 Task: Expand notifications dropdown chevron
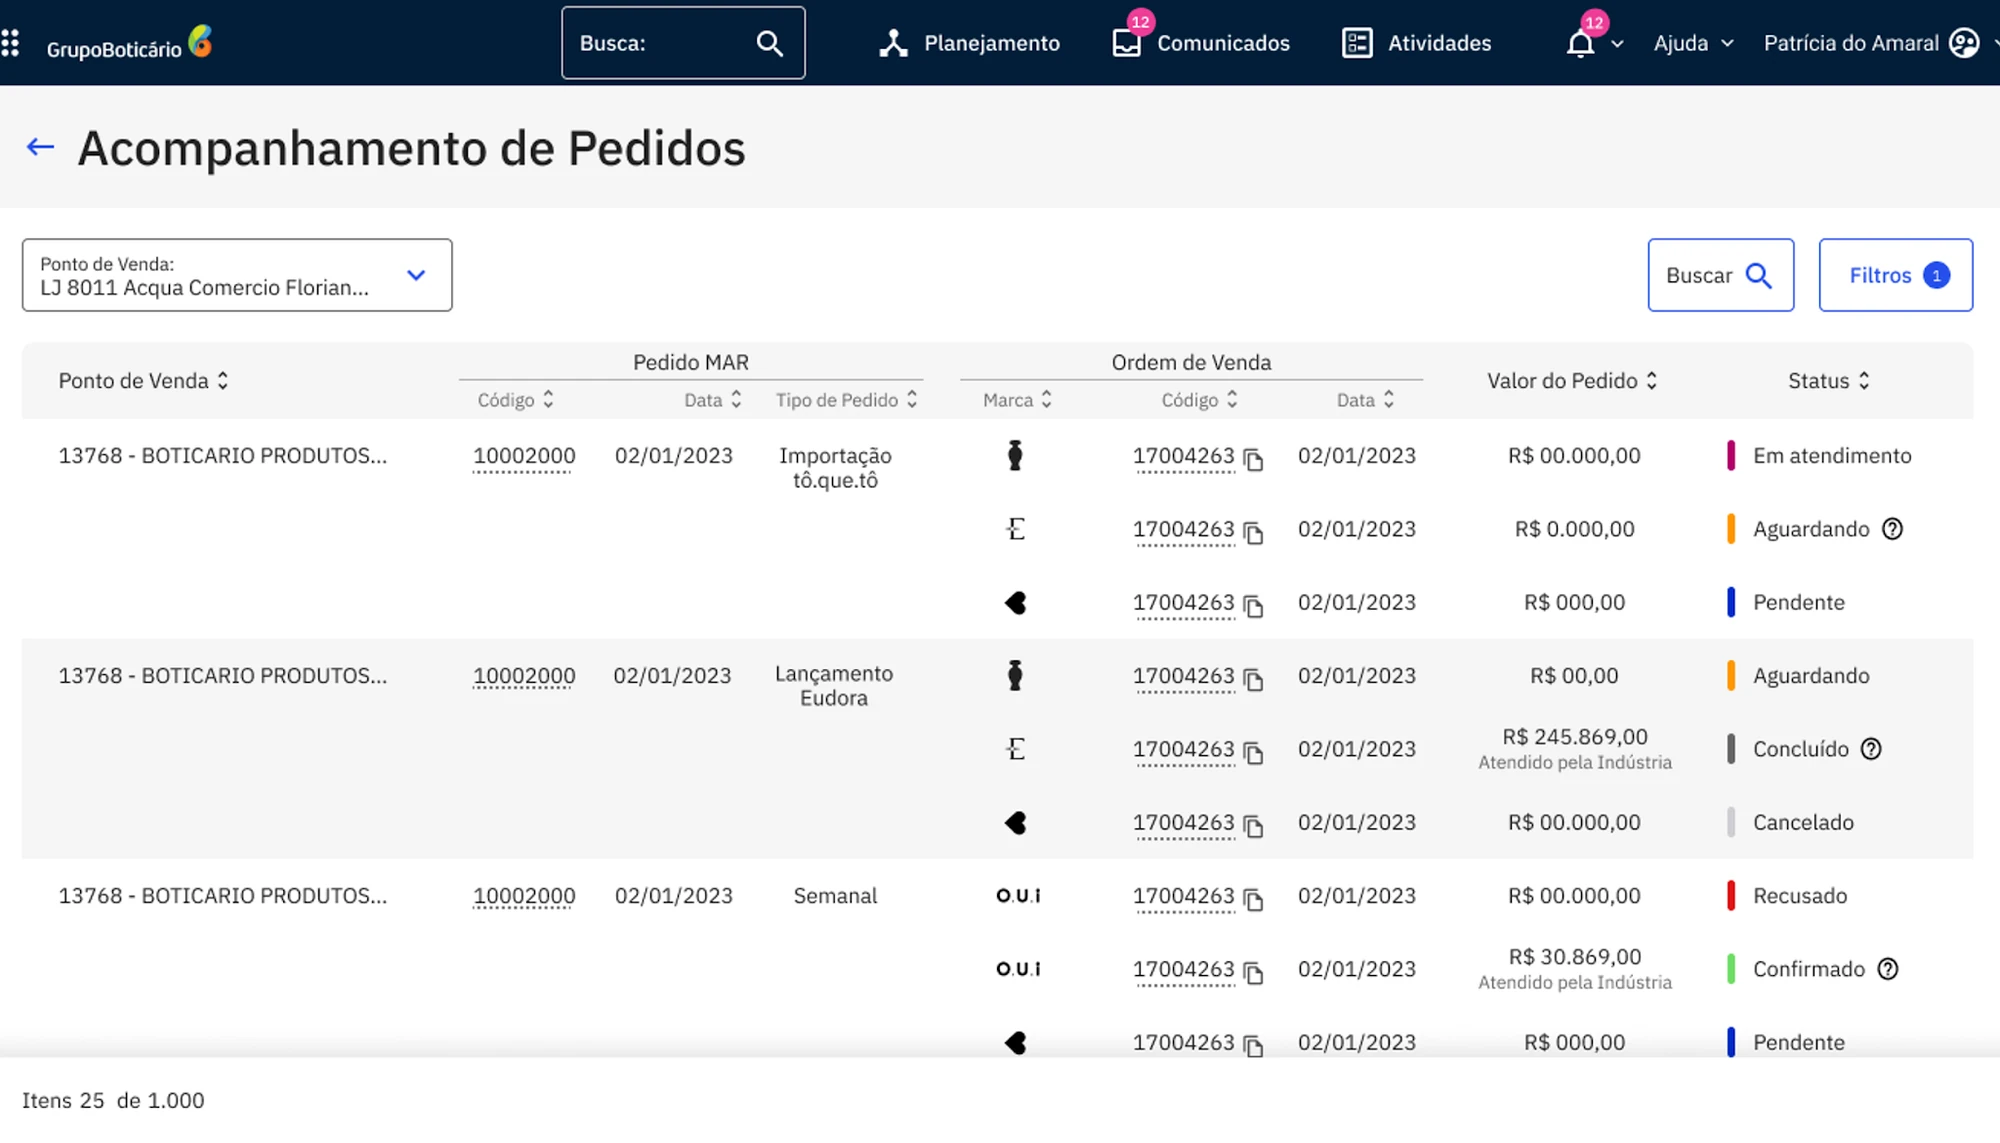coord(1617,44)
